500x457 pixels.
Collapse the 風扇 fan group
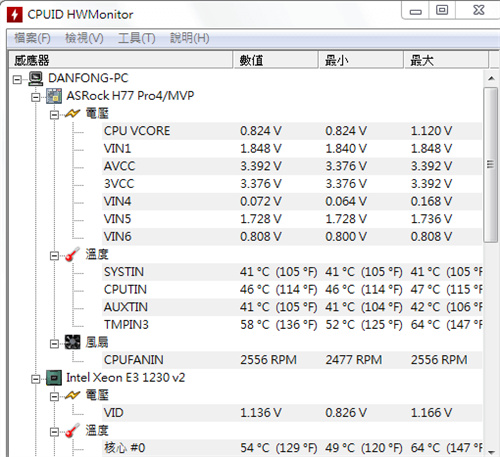(54, 344)
